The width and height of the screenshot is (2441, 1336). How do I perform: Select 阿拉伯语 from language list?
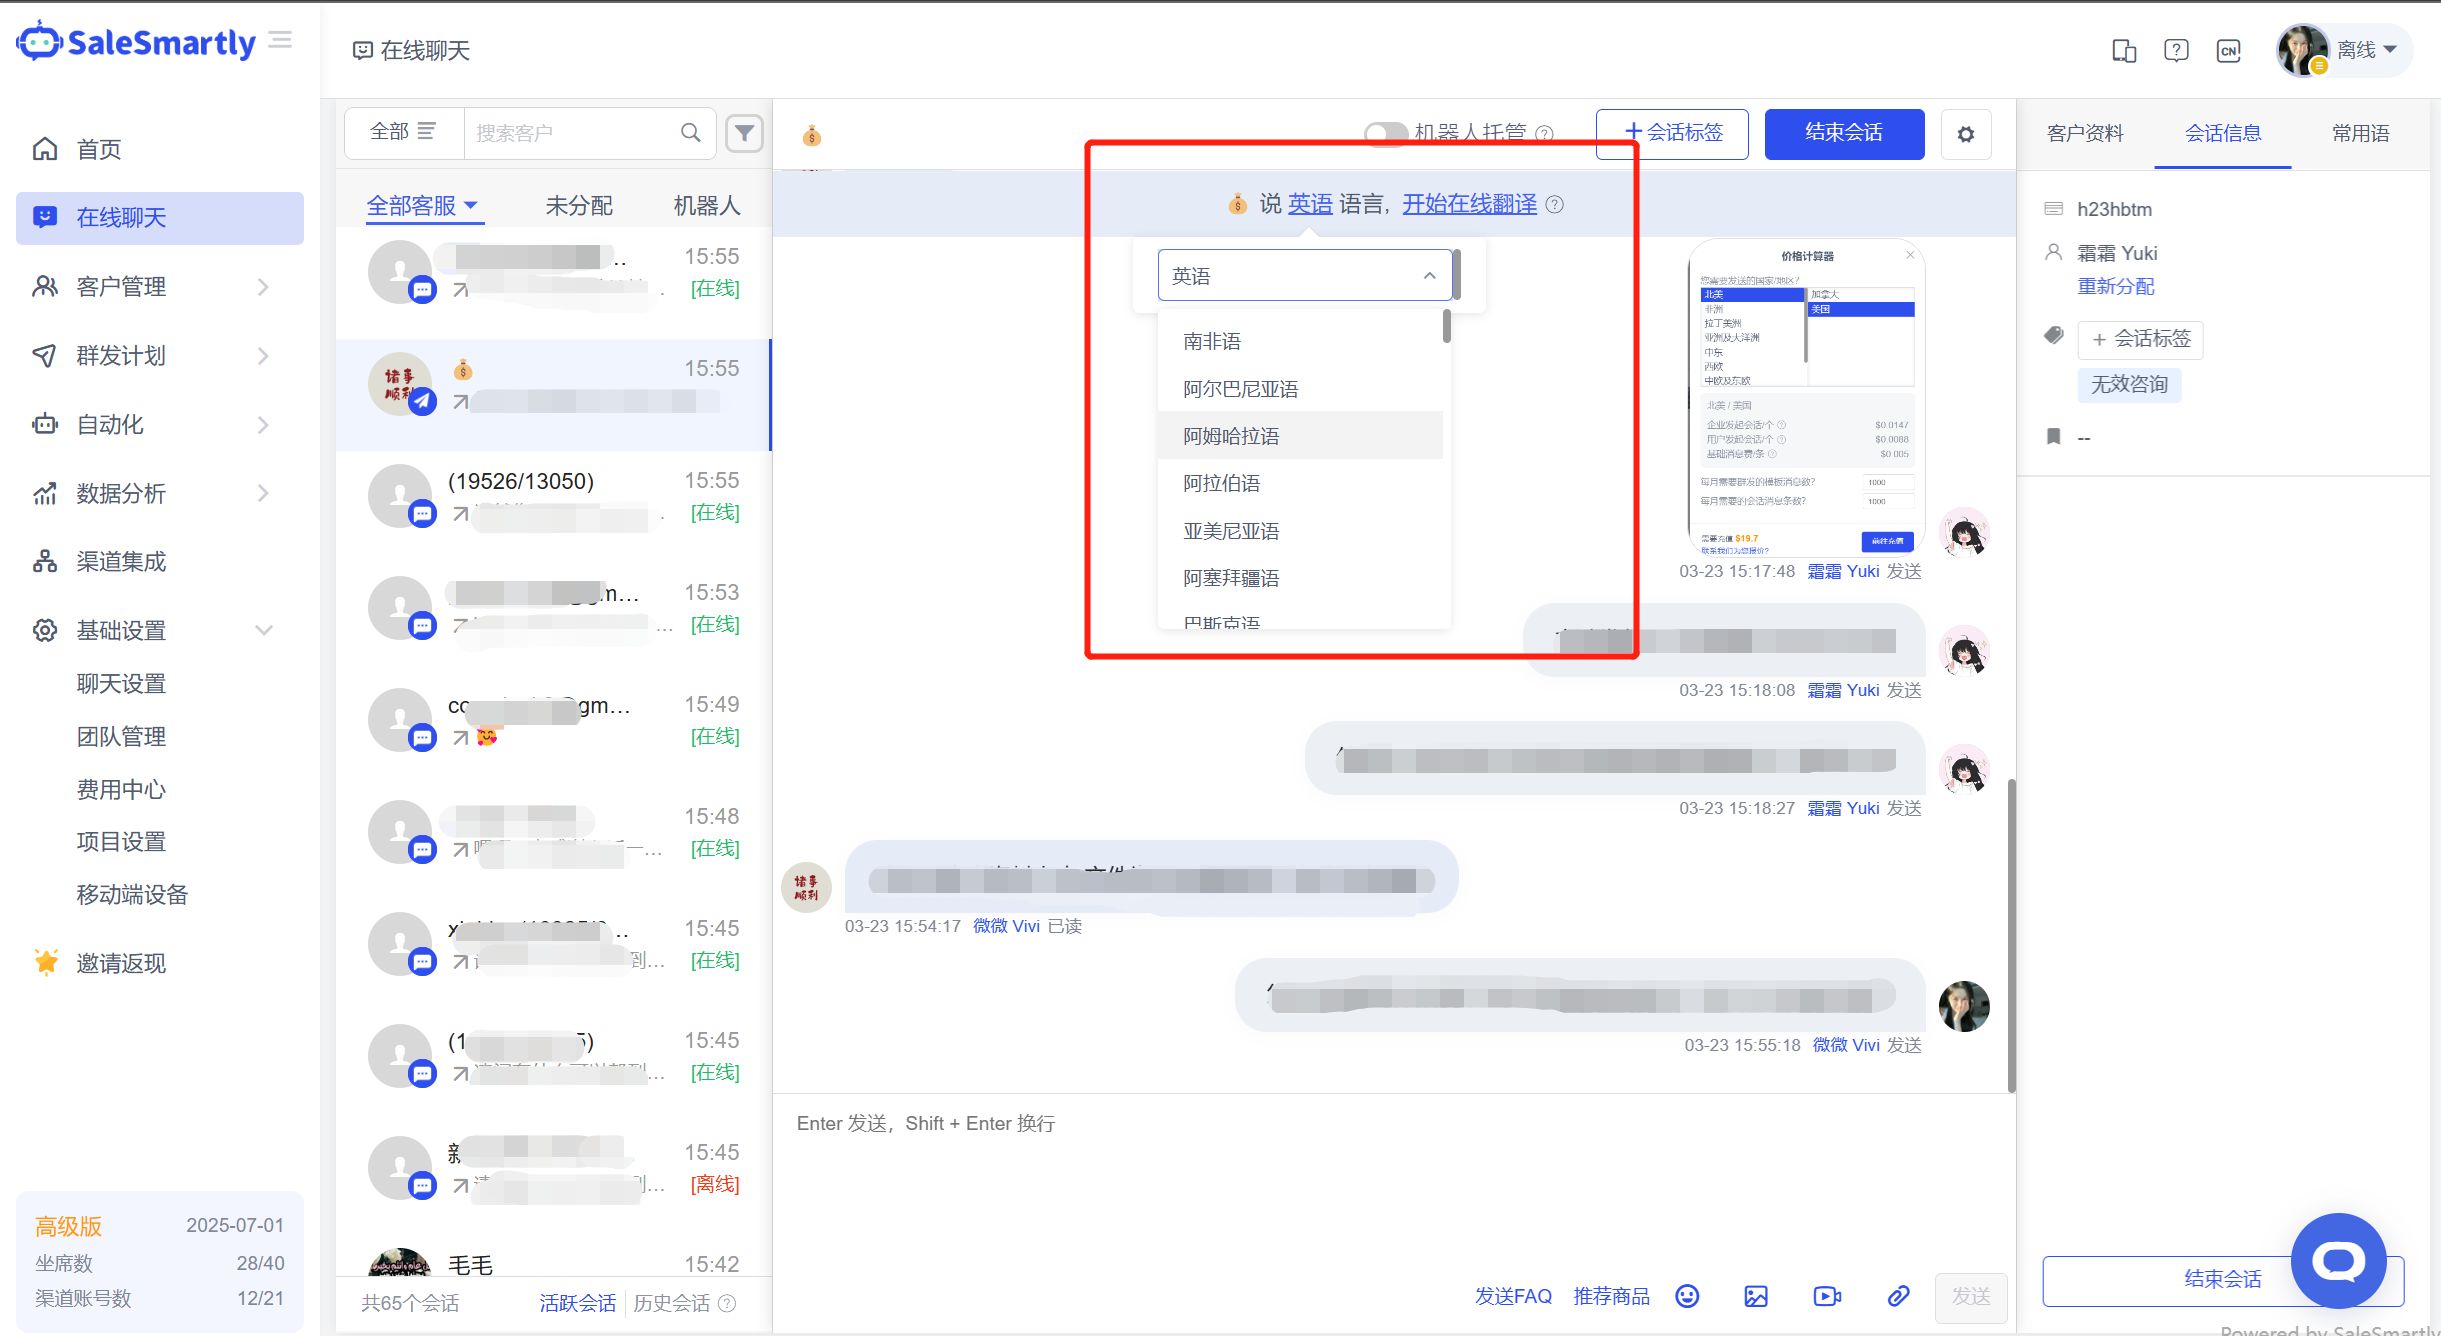(1222, 484)
